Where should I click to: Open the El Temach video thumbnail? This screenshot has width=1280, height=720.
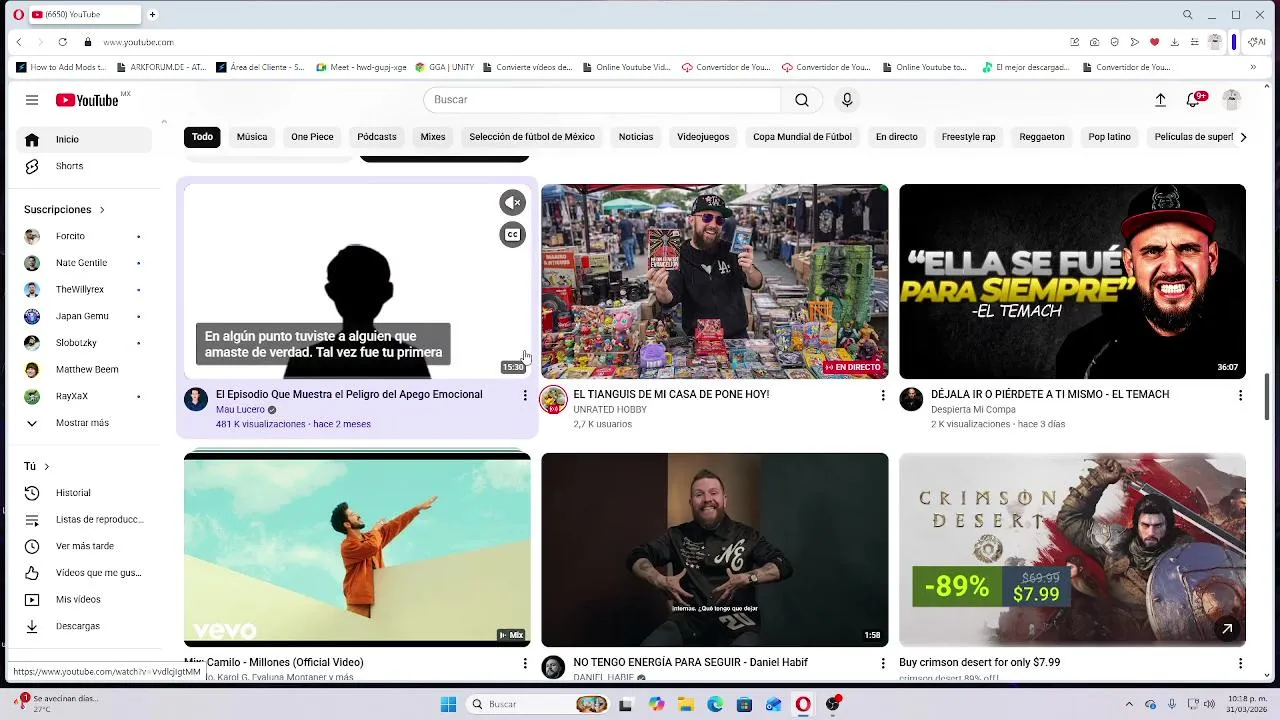tap(1072, 281)
